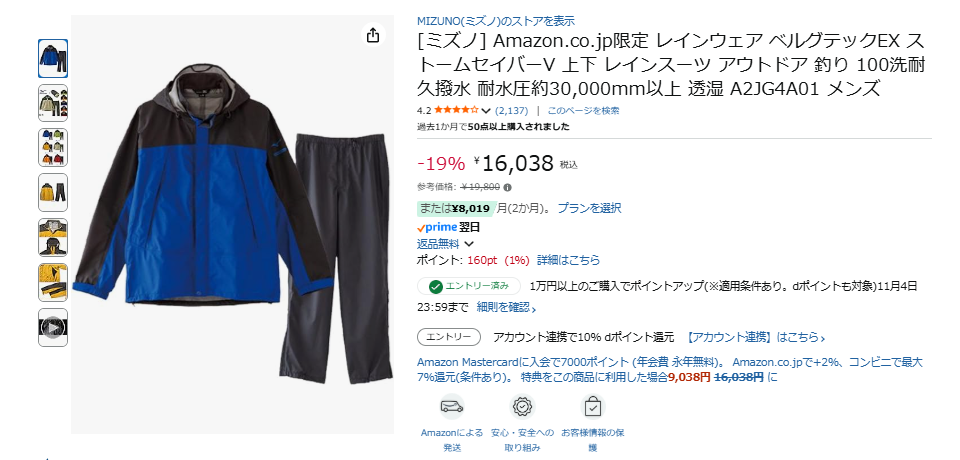Click the Amazon delivery truck icon
Screen dimensions: 960x460
452,407
